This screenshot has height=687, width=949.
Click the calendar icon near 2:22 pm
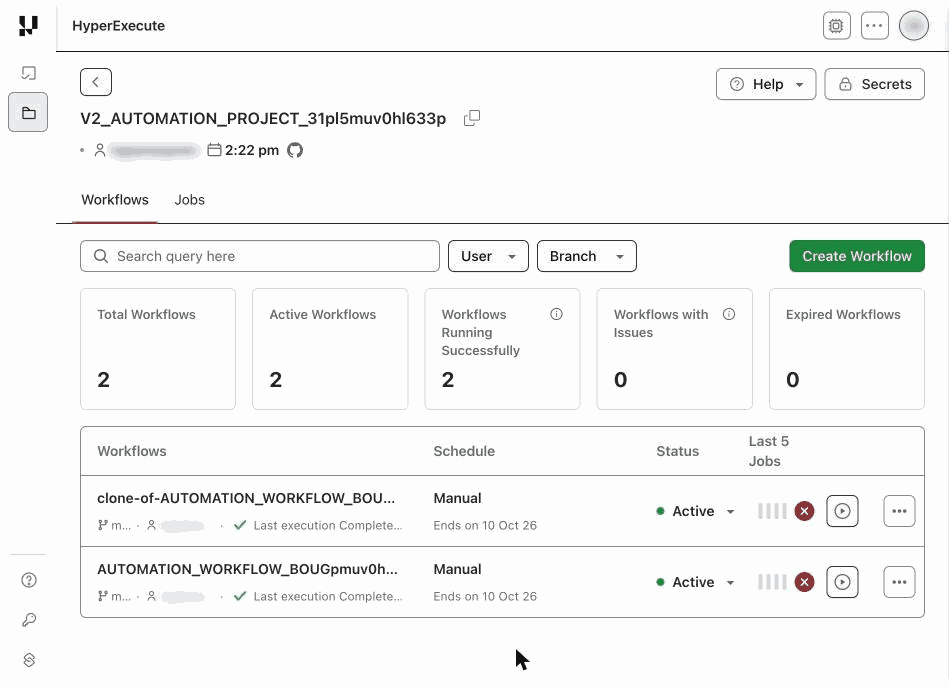pyautogui.click(x=214, y=150)
